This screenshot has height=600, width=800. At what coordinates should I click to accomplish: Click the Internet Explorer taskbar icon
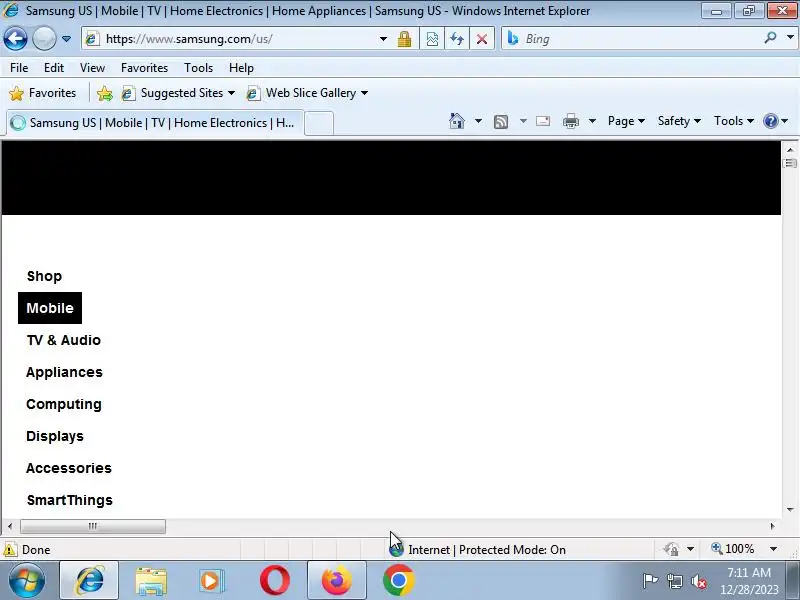(89, 580)
